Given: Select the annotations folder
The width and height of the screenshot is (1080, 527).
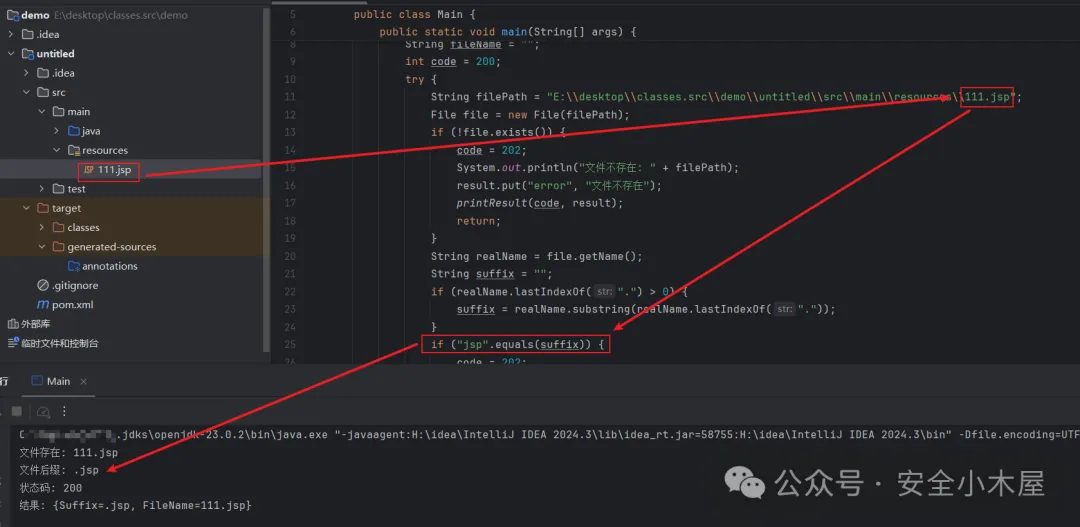Looking at the screenshot, I should tap(109, 266).
